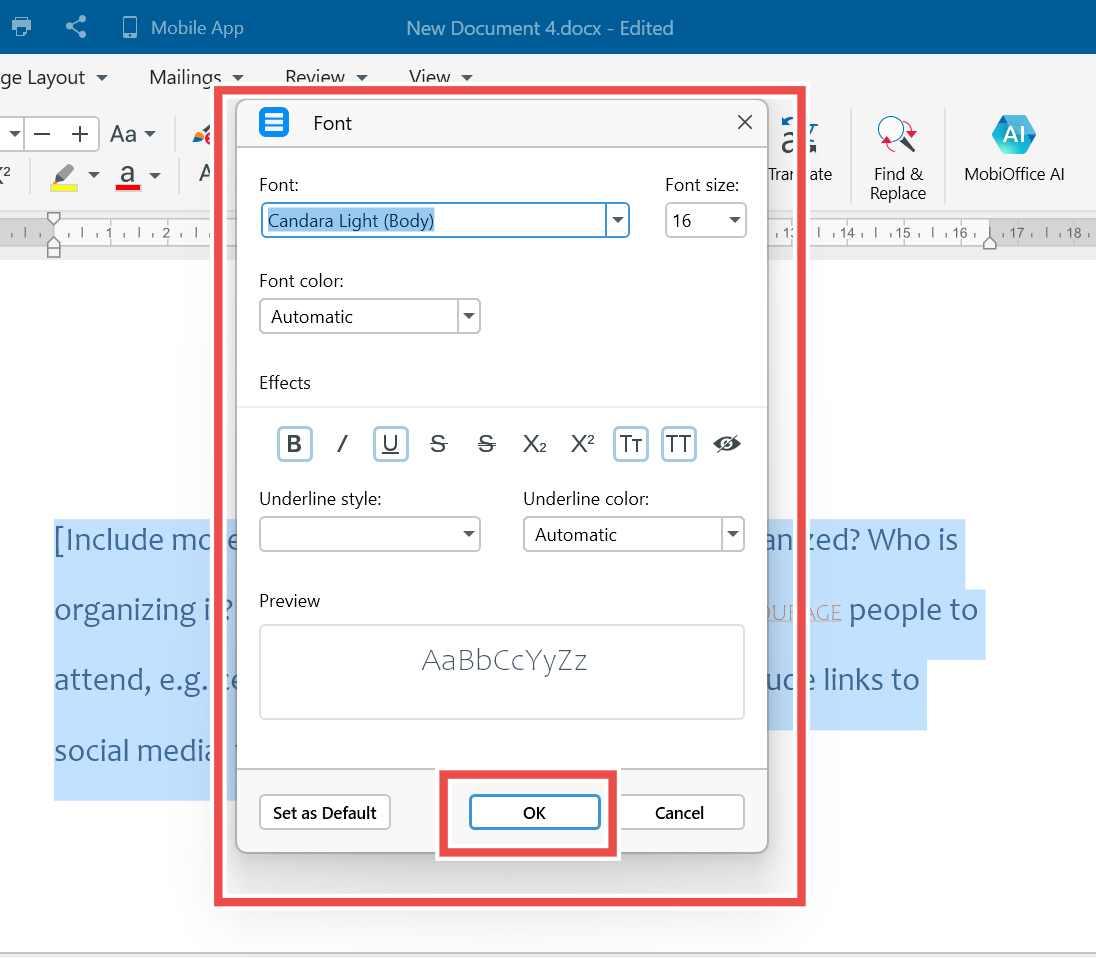Decrease font size with minus button
1096x958 pixels.
coord(42,133)
